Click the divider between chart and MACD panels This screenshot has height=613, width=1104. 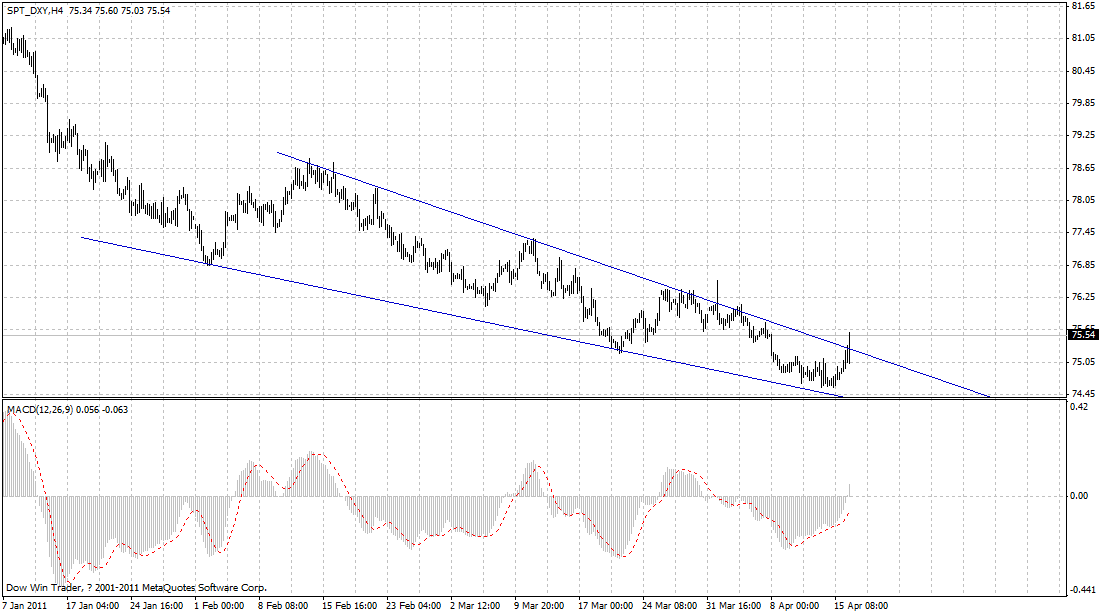550,398
